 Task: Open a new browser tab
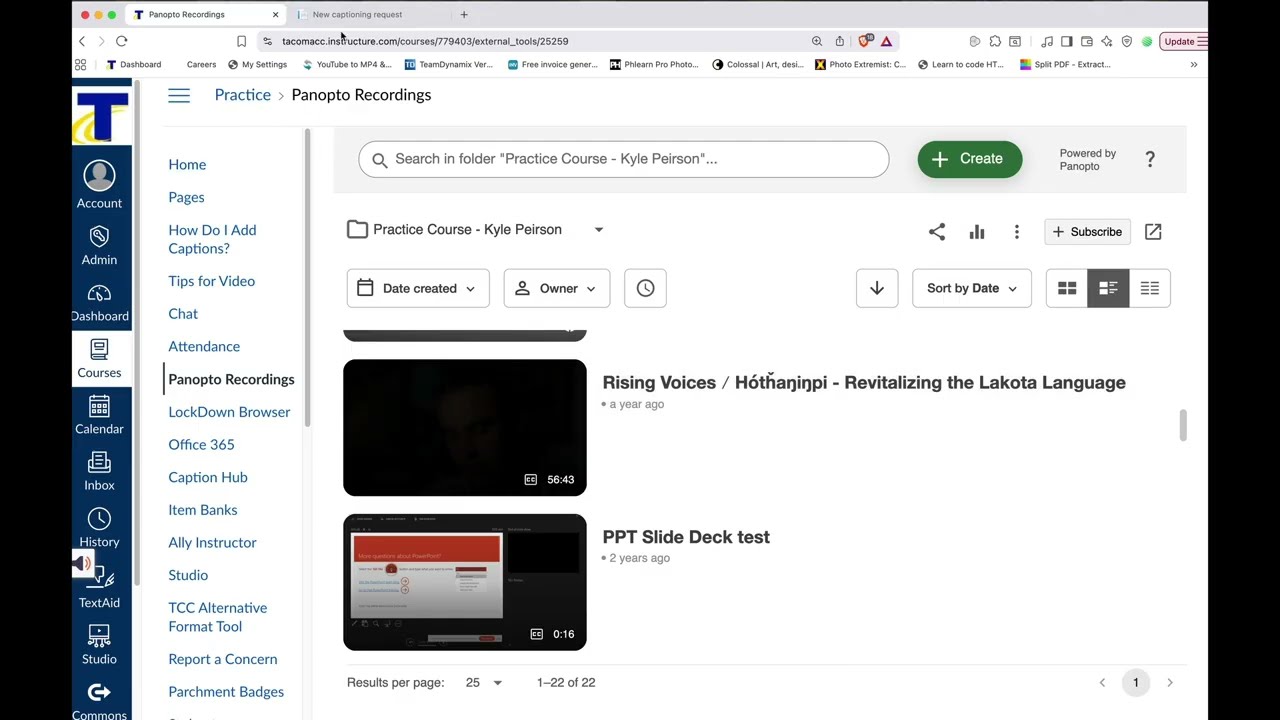pos(464,14)
